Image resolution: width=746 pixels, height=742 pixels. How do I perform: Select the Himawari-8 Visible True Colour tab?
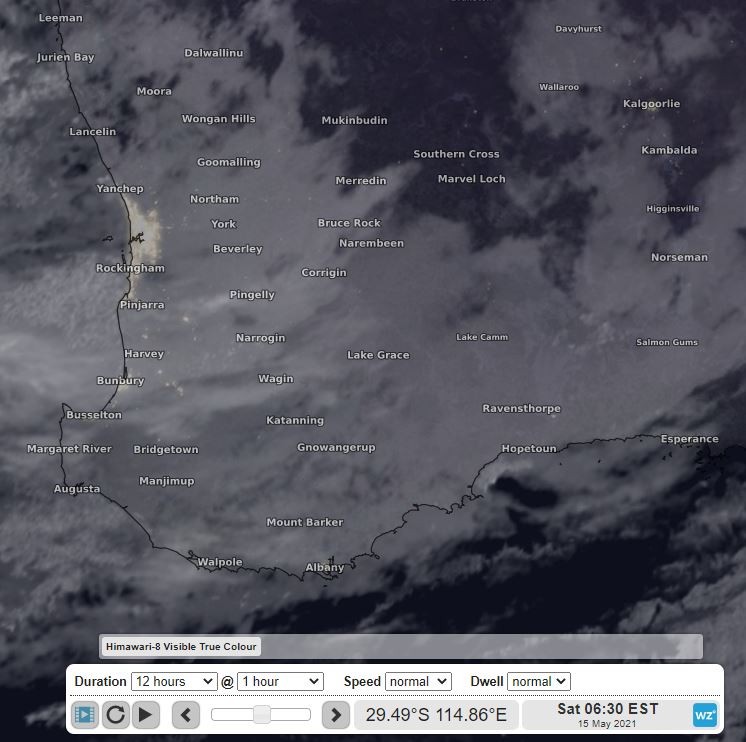181,647
